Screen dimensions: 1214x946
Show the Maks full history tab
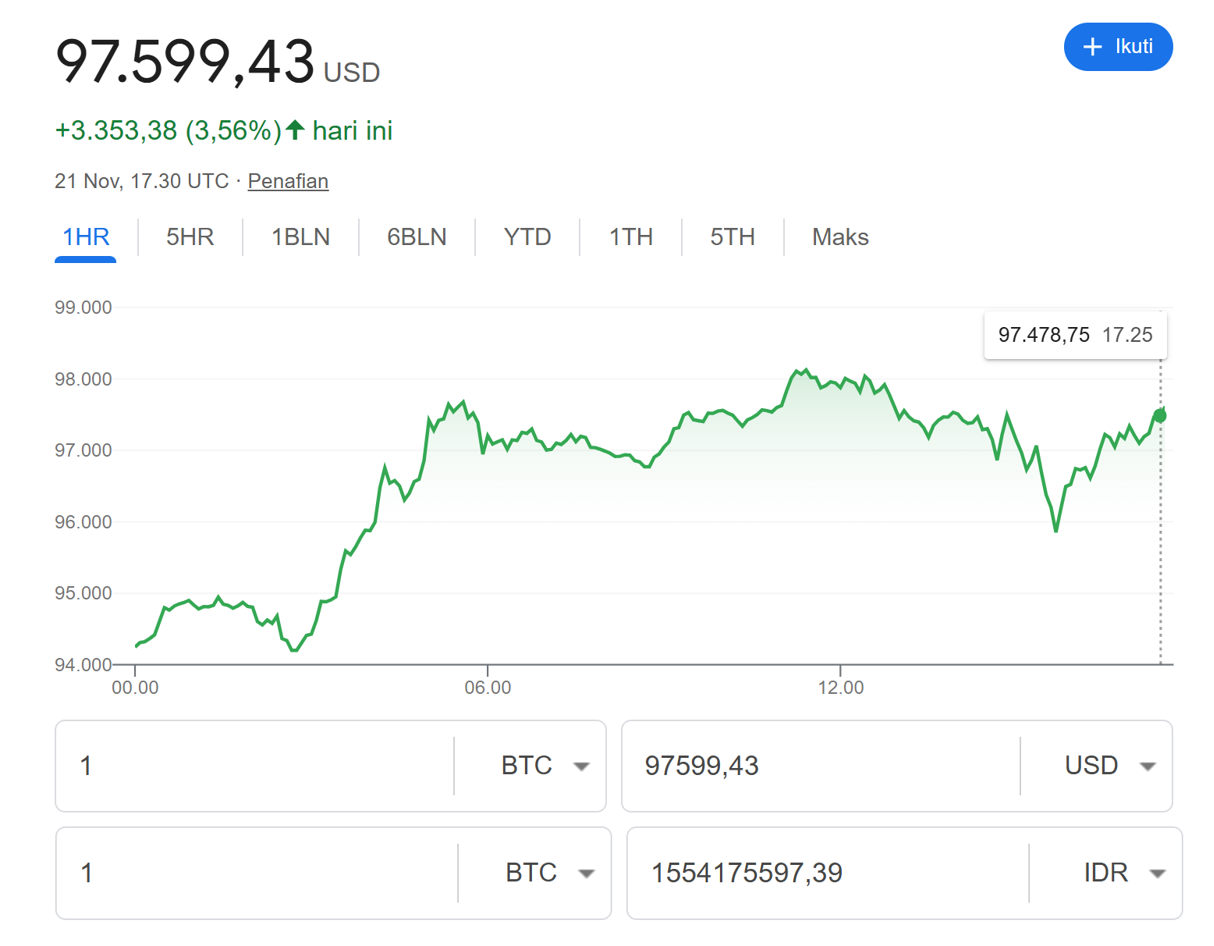pyautogui.click(x=840, y=237)
